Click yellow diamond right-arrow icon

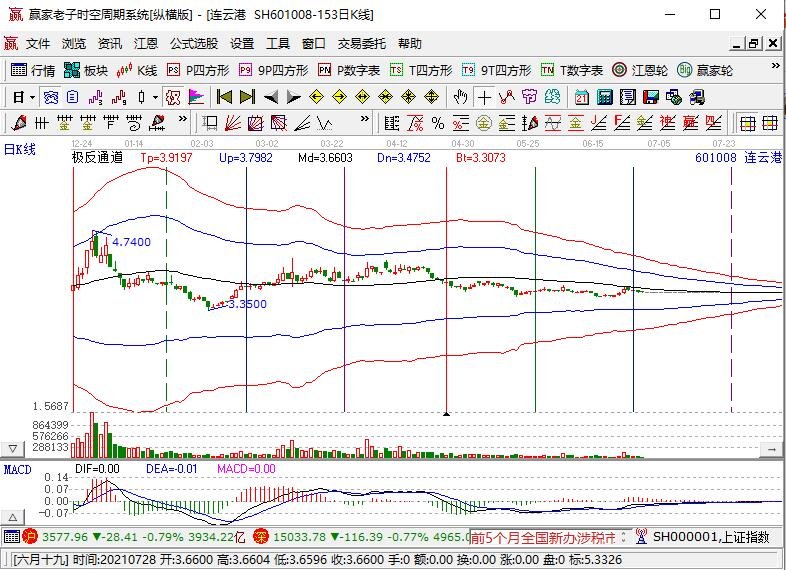(340, 97)
